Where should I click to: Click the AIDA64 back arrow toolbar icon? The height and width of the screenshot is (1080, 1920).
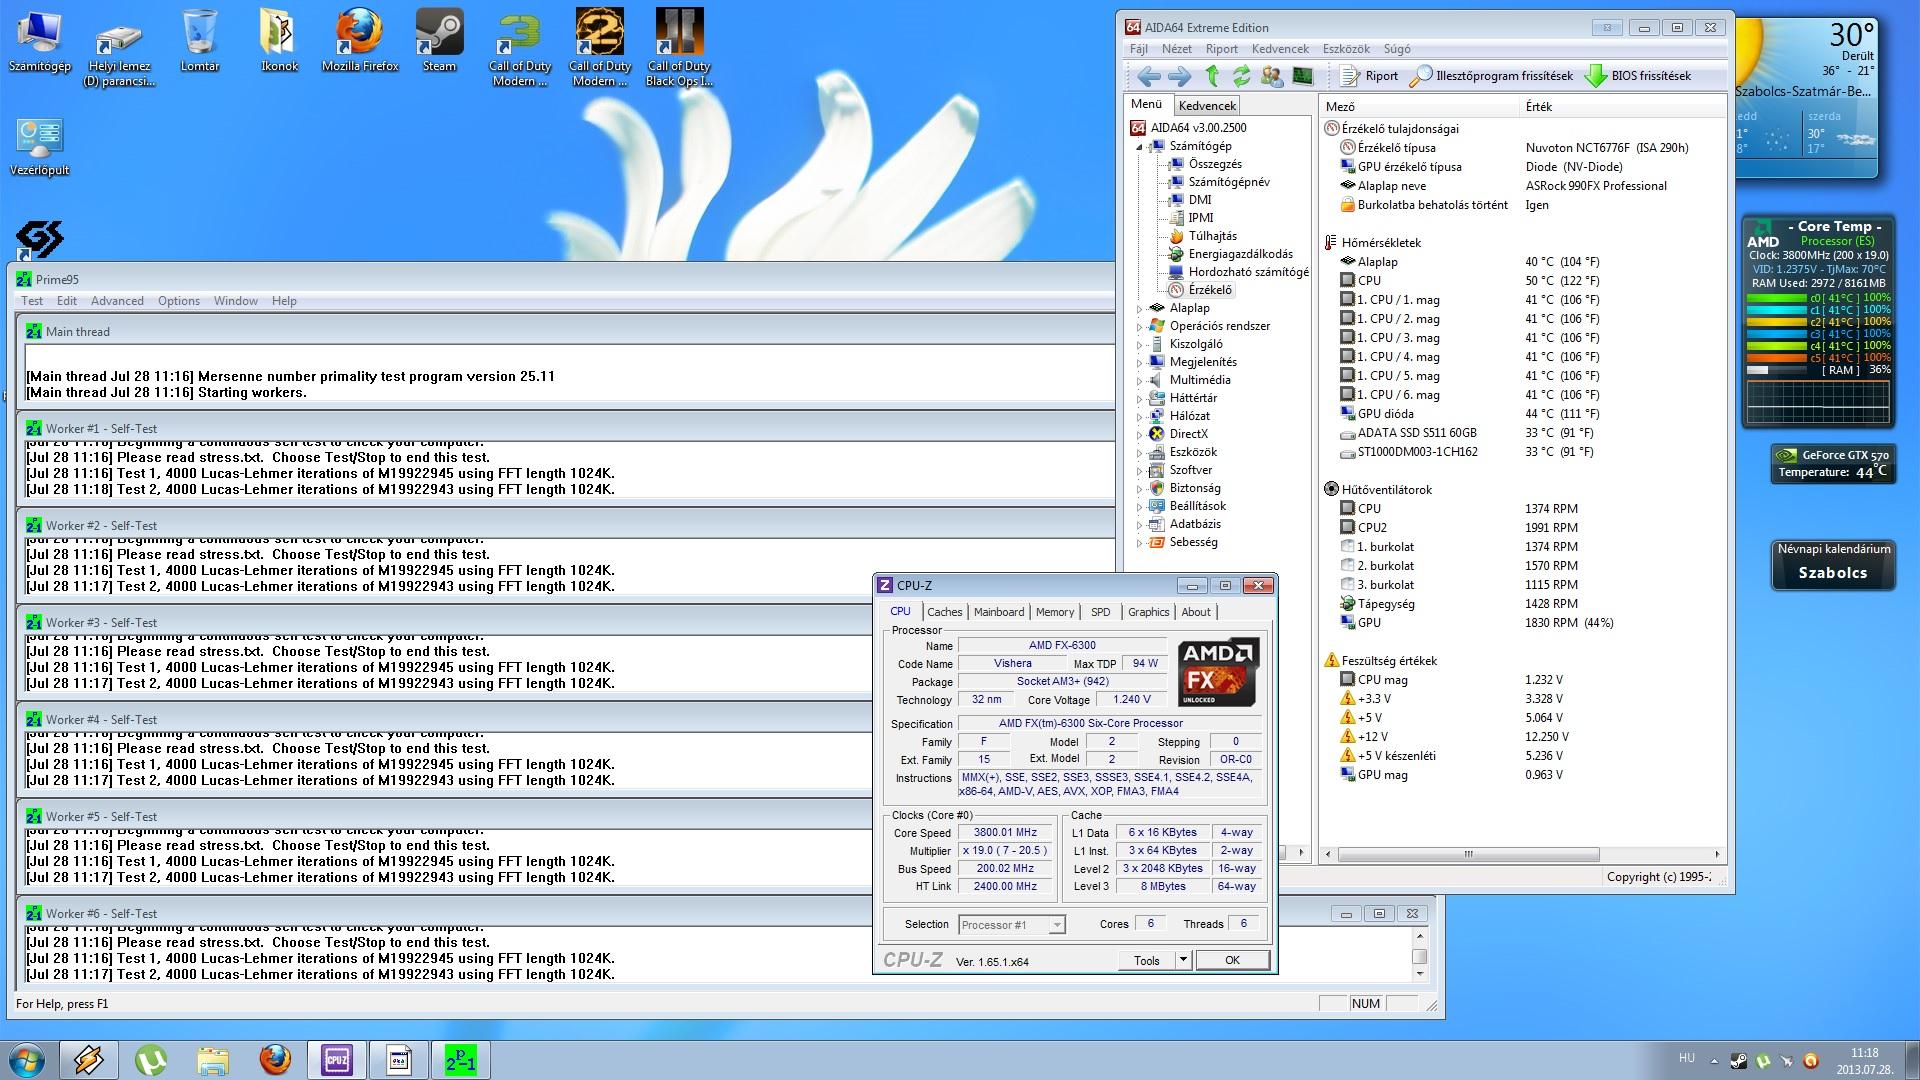(1149, 76)
